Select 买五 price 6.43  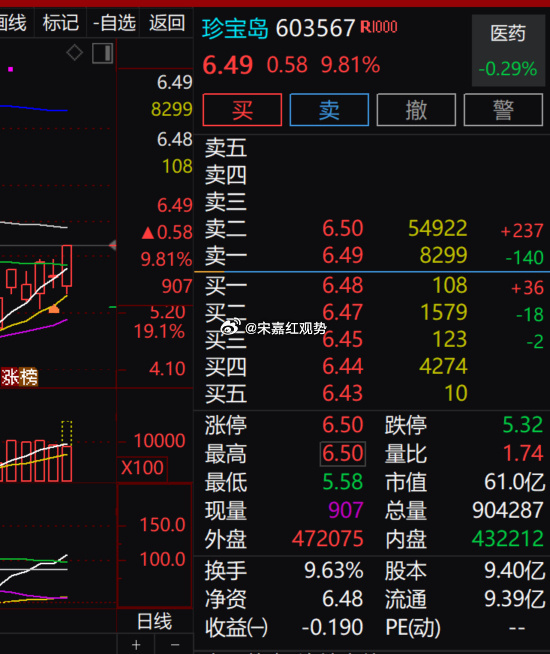pos(343,393)
